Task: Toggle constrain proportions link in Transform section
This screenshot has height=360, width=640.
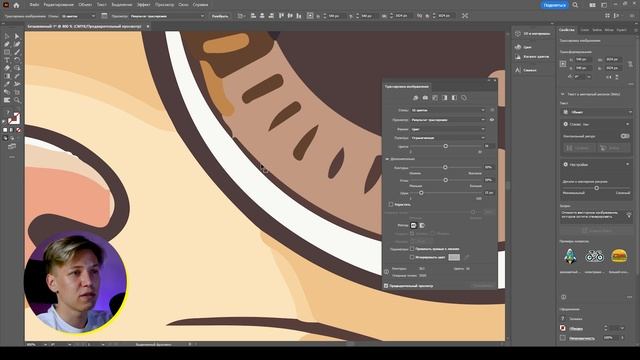Action: 630,64
